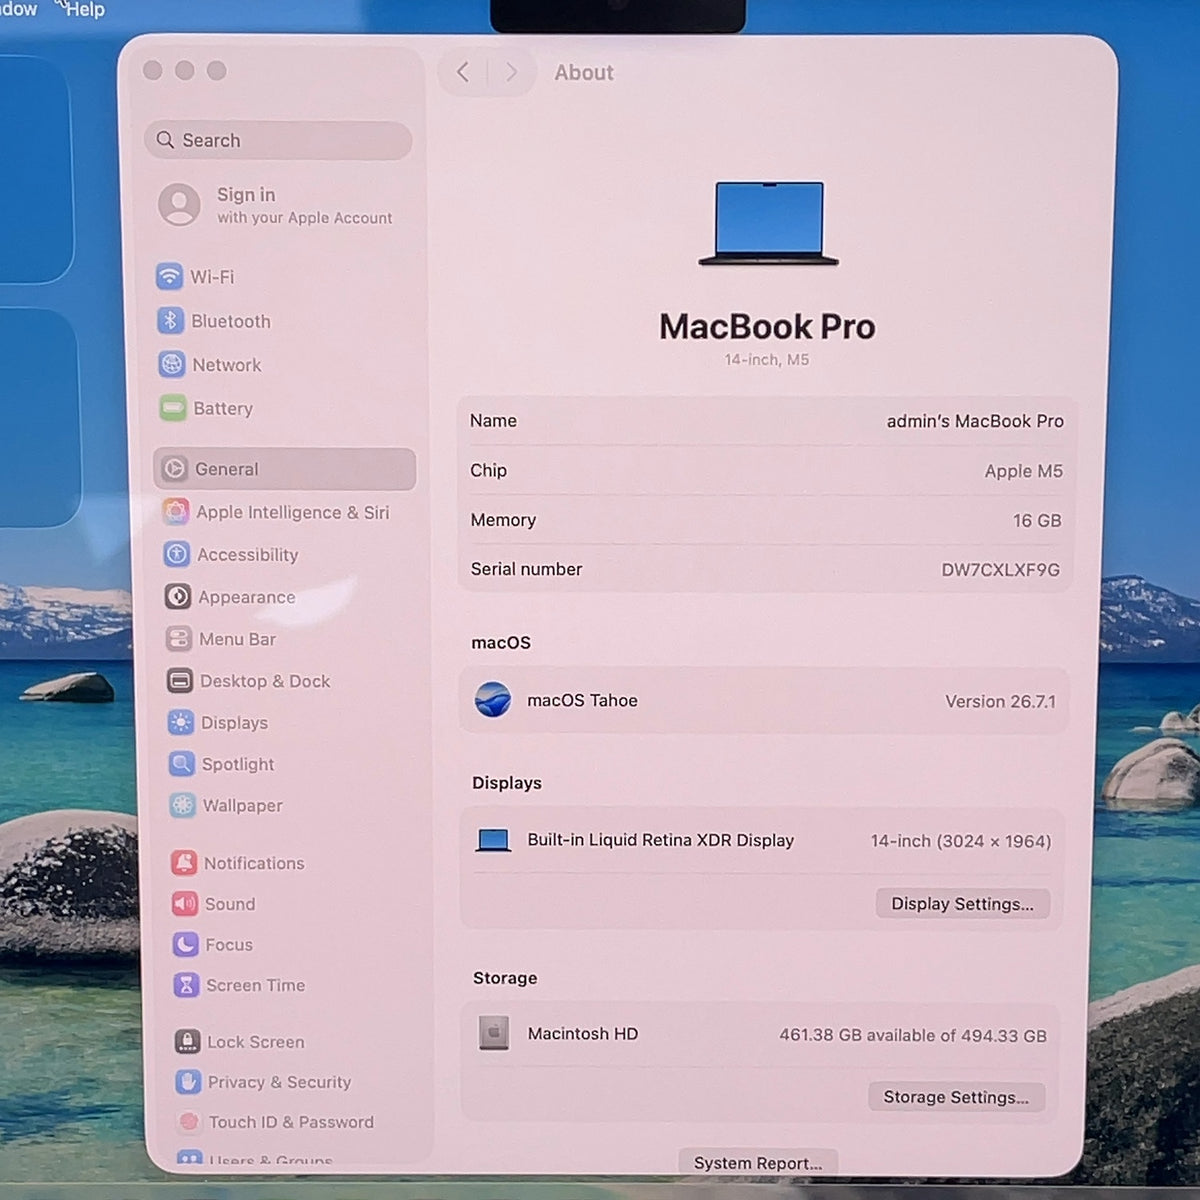
Task: Click "461.38 GB available of 494.33 GB"
Action: pyautogui.click(x=913, y=1035)
